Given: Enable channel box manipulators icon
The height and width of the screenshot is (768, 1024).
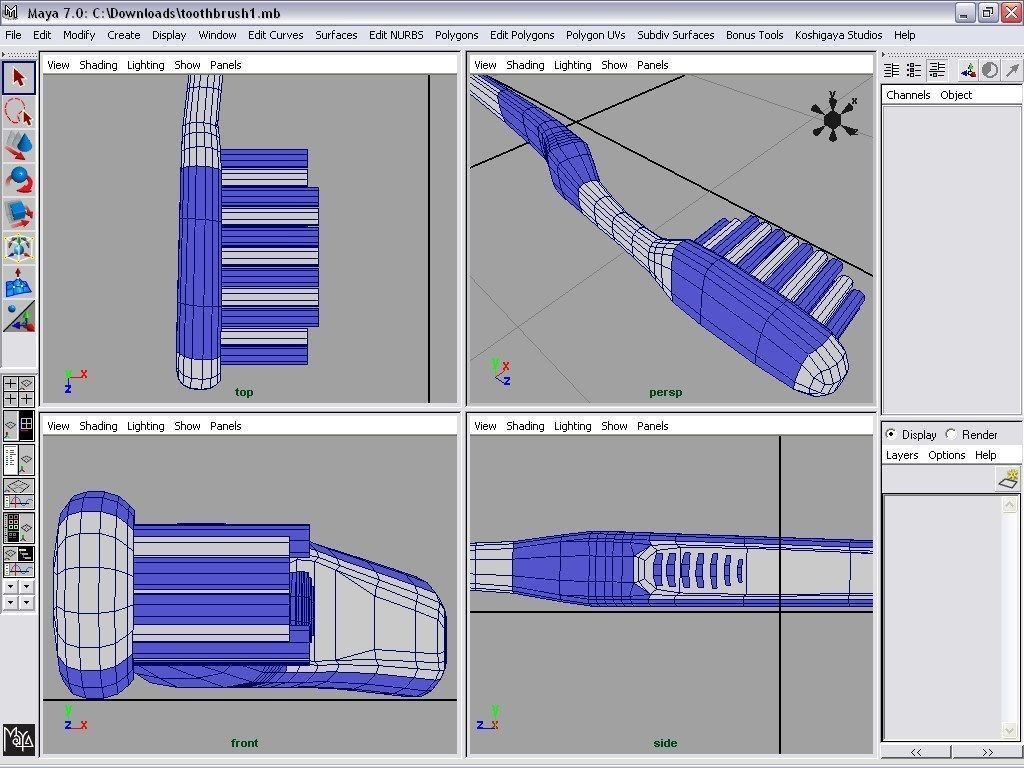Looking at the screenshot, I should click(967, 70).
